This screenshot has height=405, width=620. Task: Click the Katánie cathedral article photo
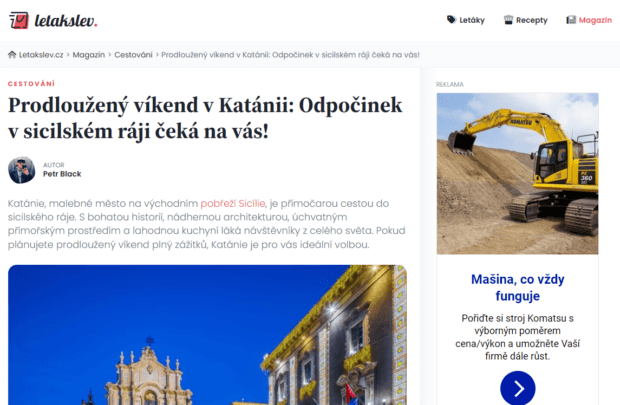point(207,335)
